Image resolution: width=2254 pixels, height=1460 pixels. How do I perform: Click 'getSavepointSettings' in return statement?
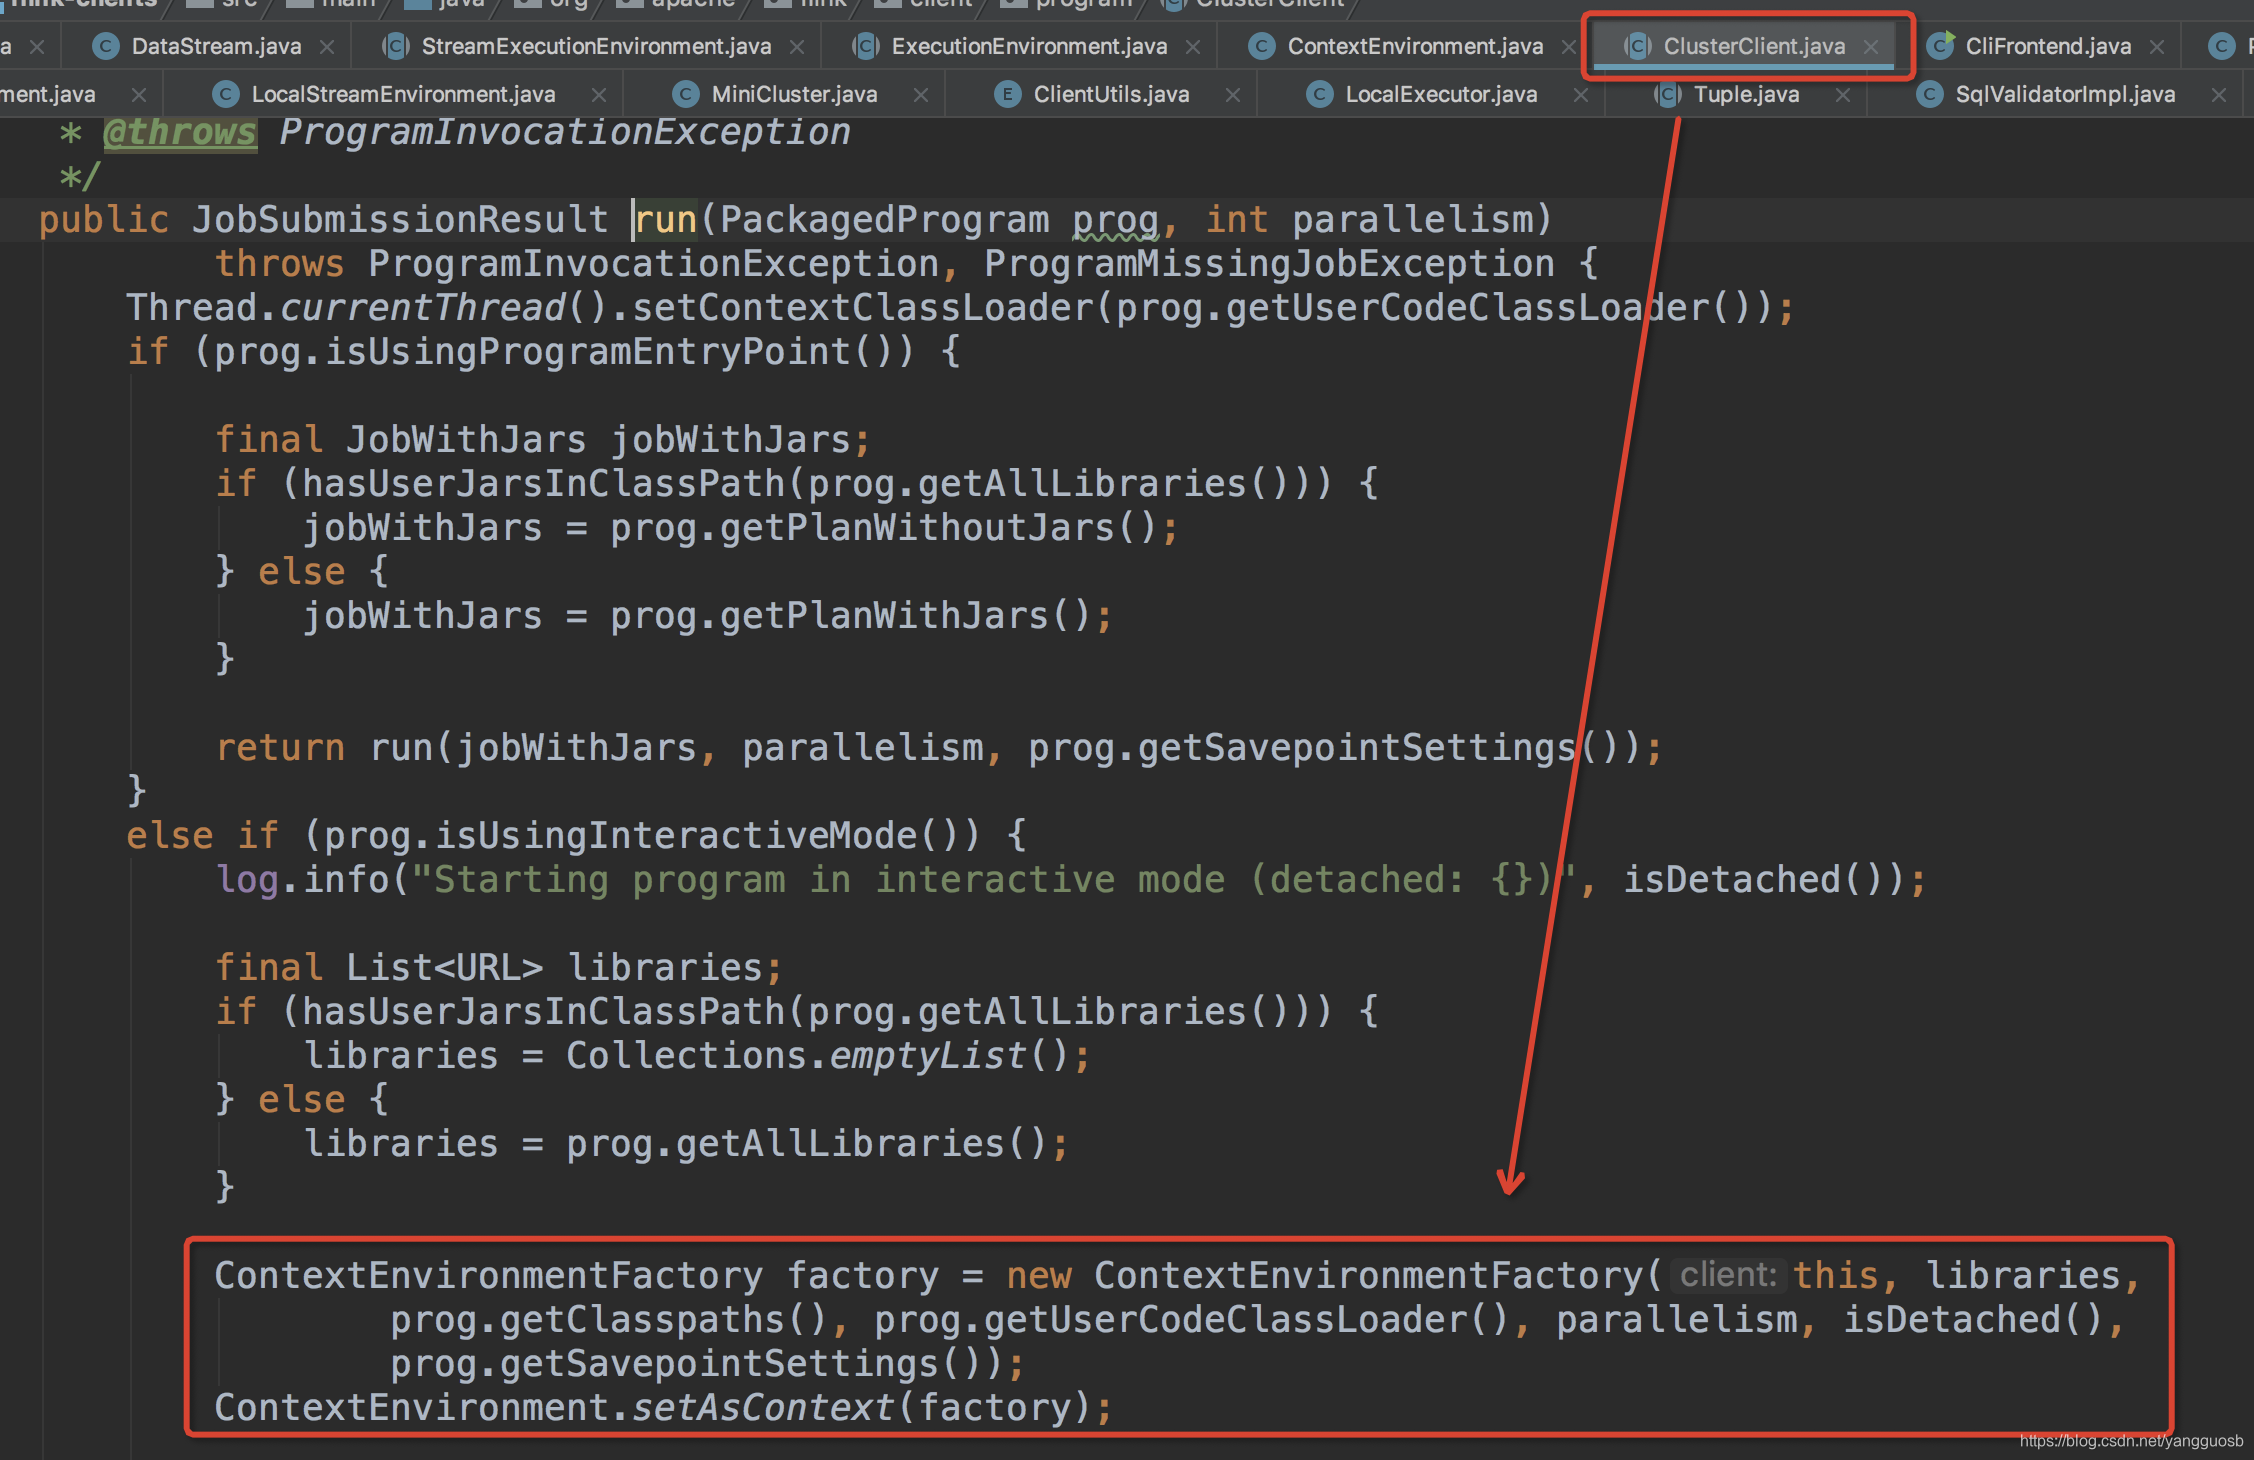coord(1357,748)
